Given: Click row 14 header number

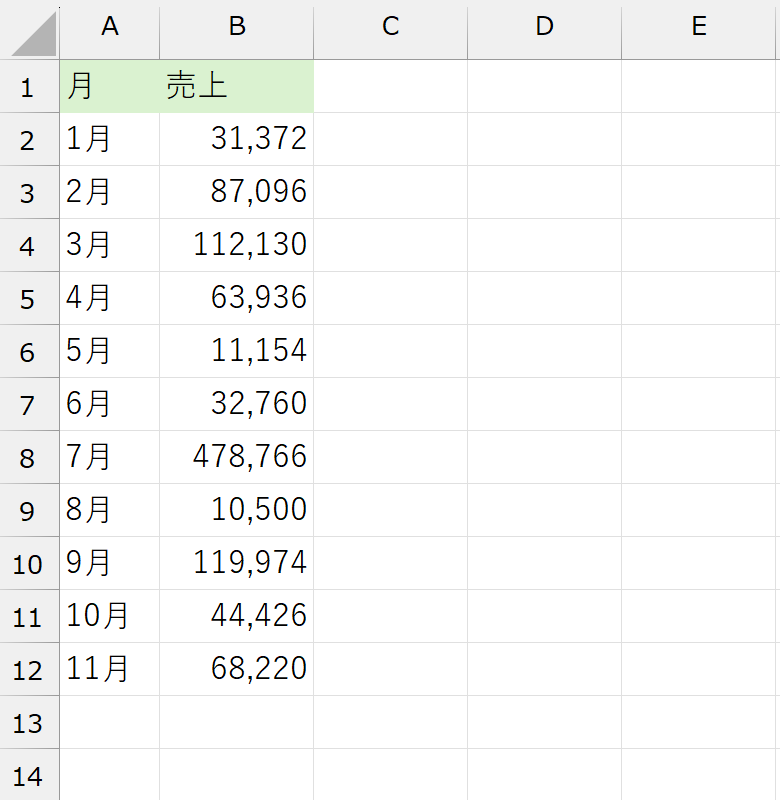Looking at the screenshot, I should pos(28,776).
